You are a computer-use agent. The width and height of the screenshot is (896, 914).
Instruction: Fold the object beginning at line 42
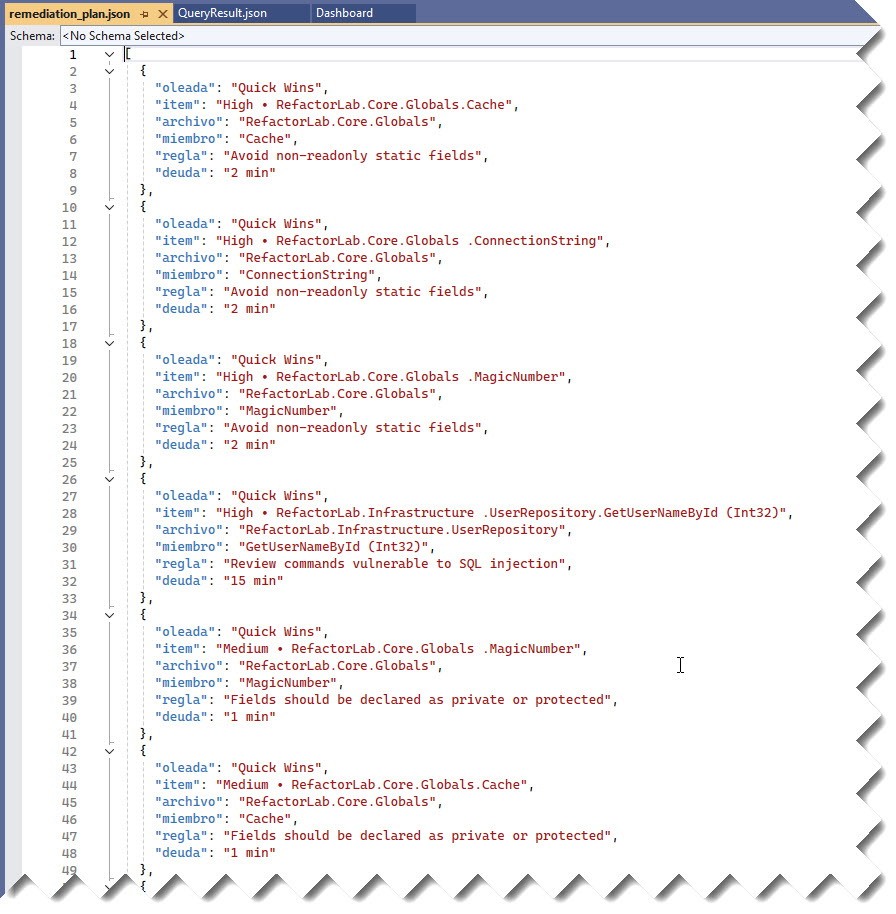[110, 751]
